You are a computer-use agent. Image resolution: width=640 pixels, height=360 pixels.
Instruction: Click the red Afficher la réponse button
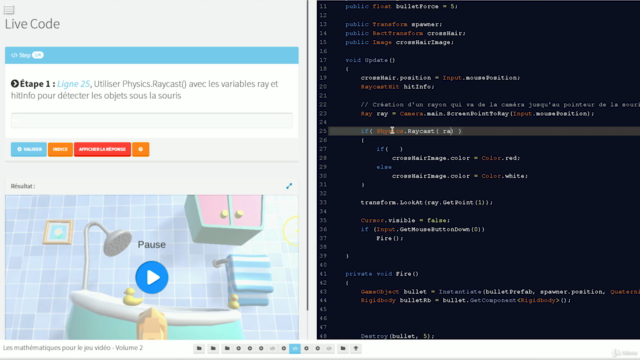102,149
